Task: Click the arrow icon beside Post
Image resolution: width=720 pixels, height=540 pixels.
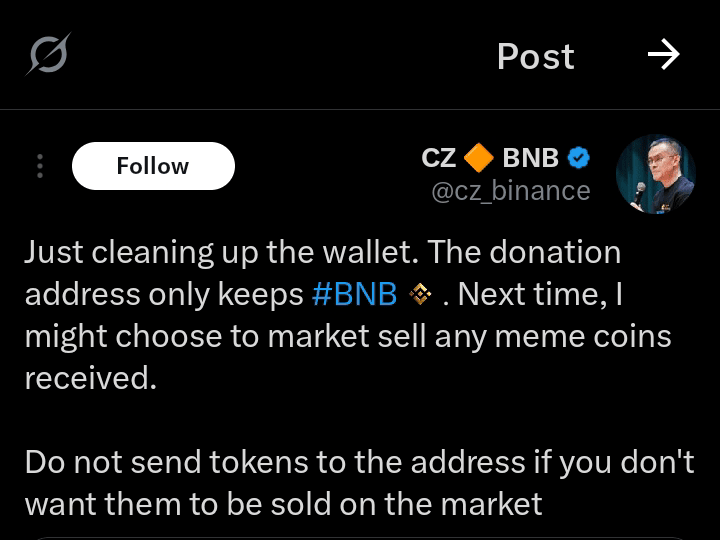Action: tap(663, 55)
